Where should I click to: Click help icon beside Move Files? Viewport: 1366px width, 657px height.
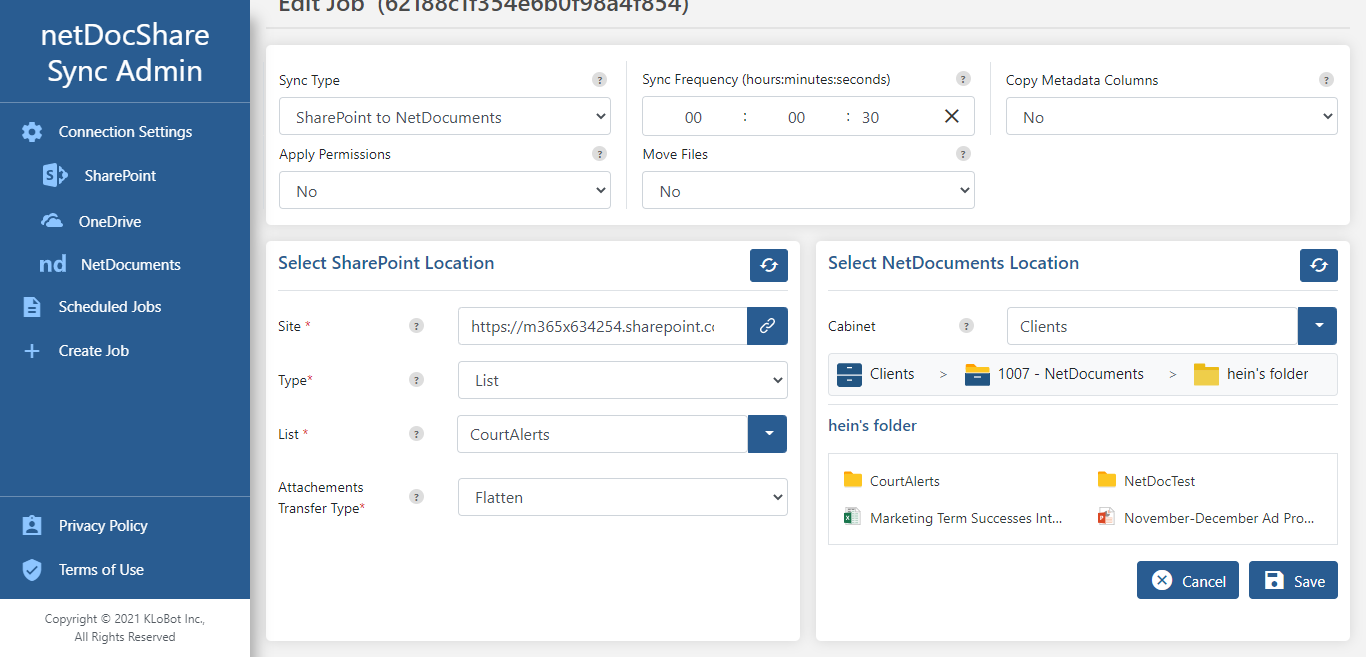coord(963,154)
